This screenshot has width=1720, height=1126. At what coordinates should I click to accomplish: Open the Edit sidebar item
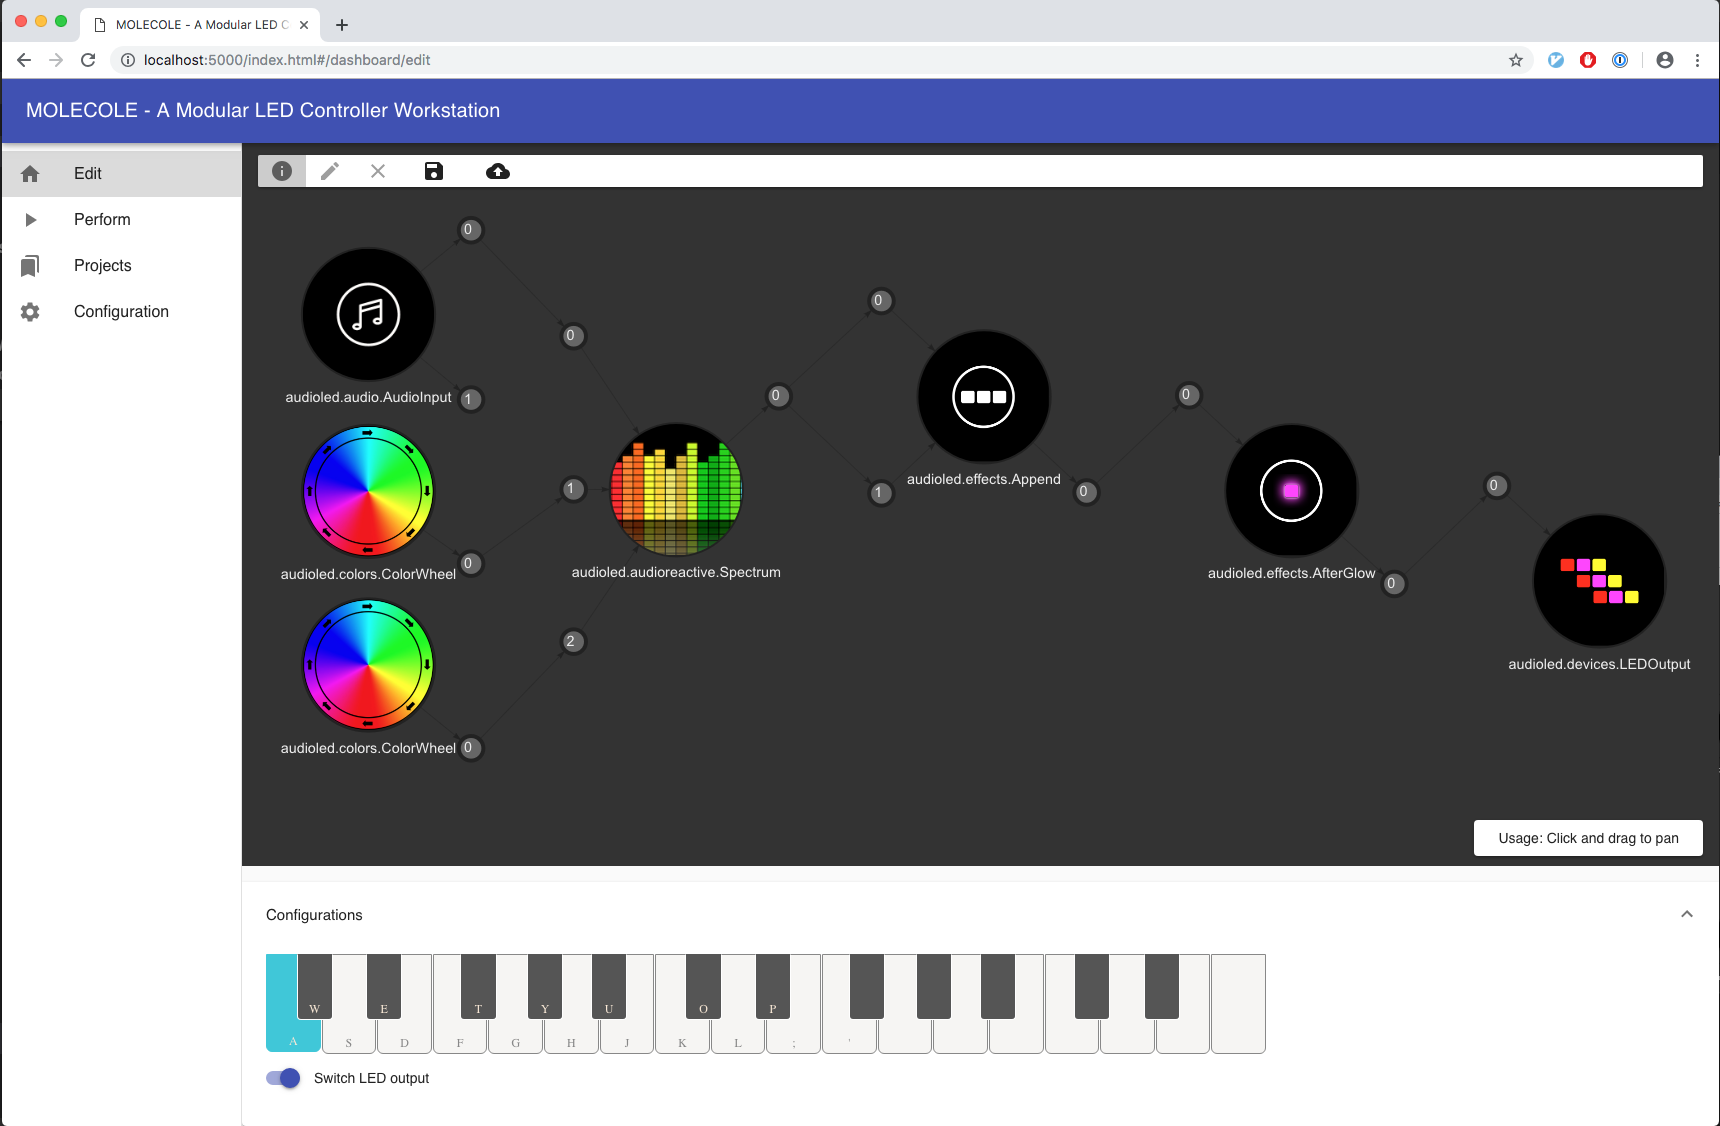click(x=121, y=174)
